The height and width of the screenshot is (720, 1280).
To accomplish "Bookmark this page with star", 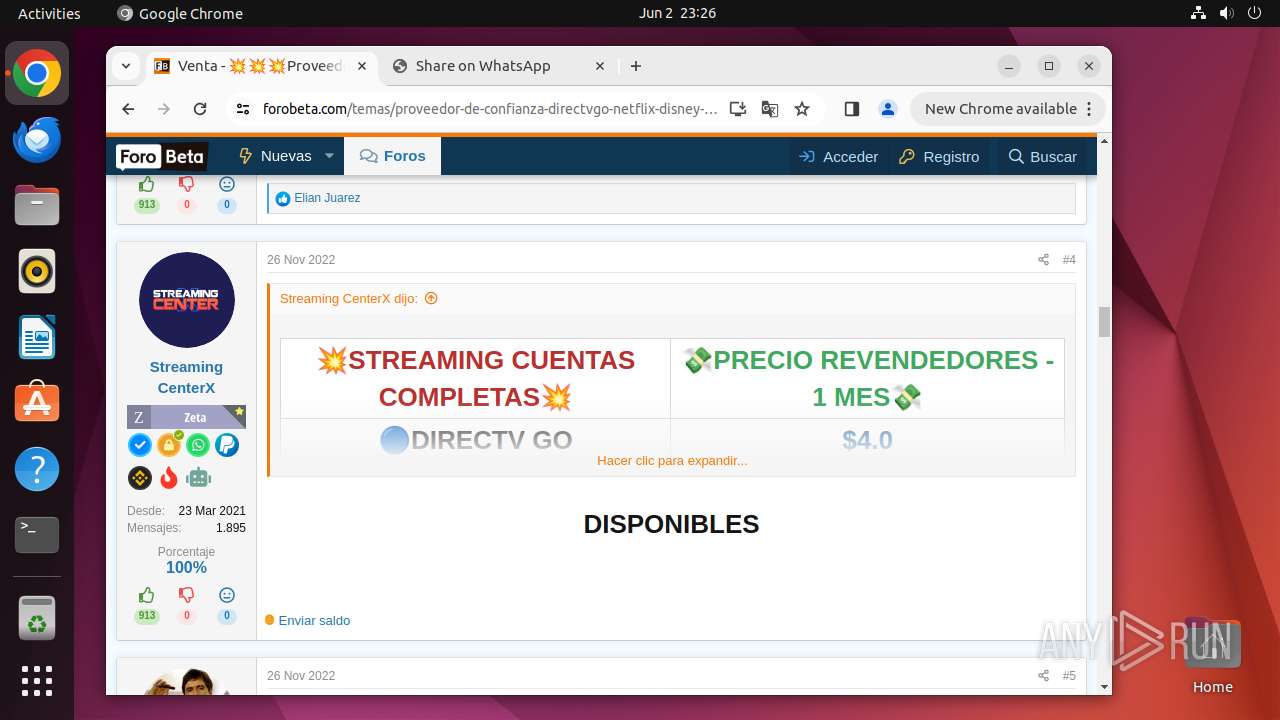I will (802, 109).
